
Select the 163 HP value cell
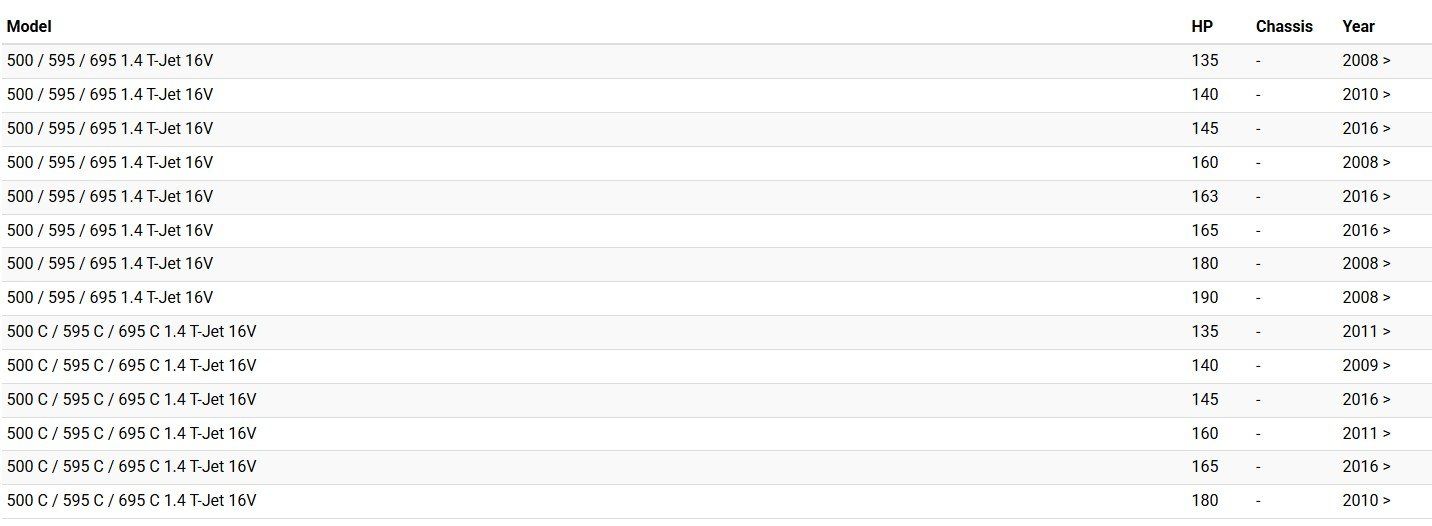(x=1205, y=196)
